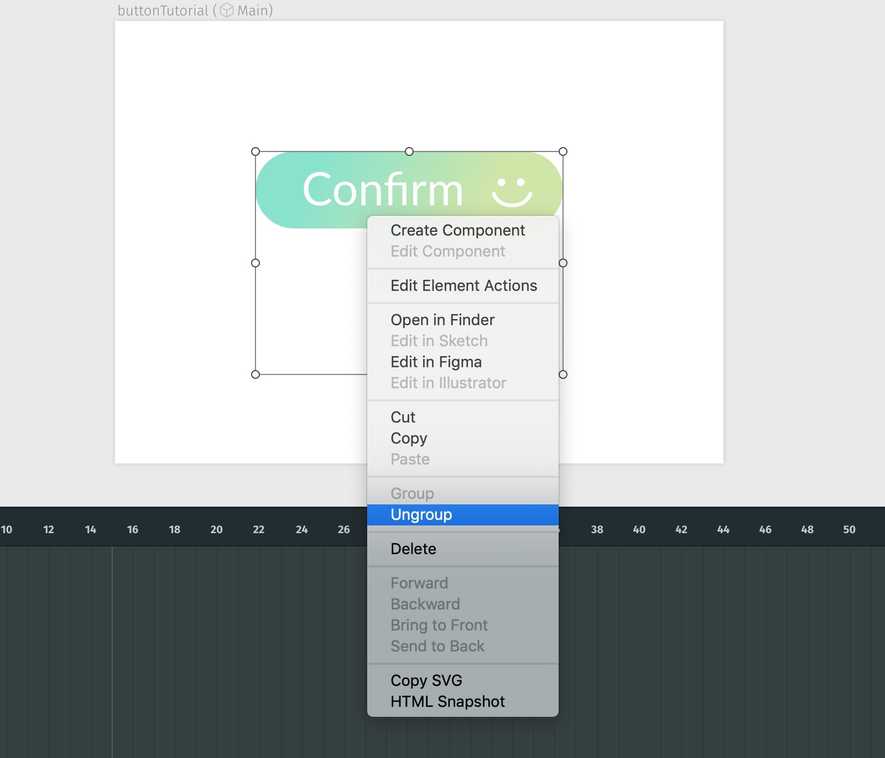Open "Edit Element Actions"

(x=462, y=285)
